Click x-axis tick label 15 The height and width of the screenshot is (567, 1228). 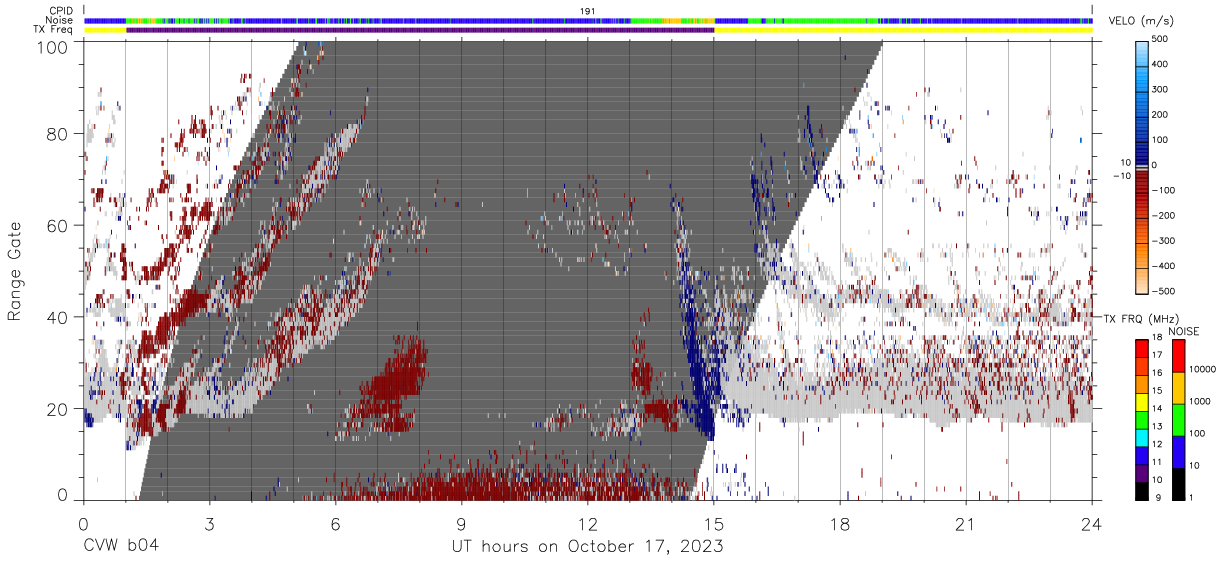point(714,523)
